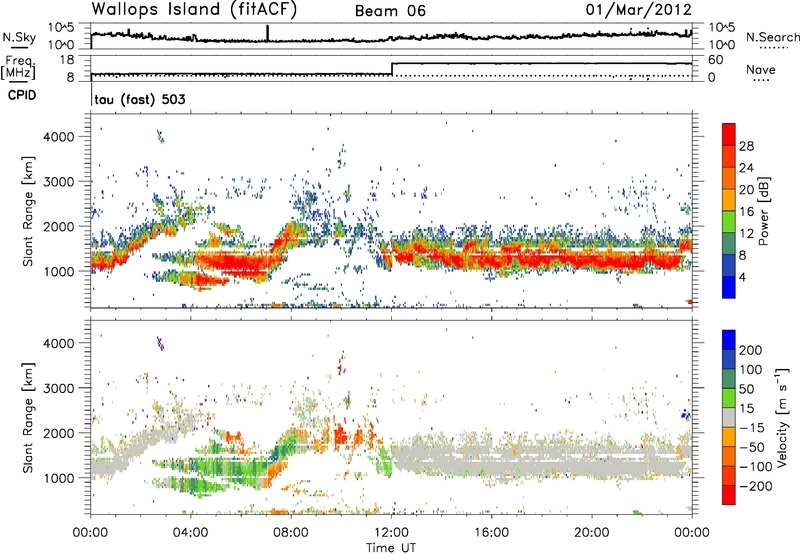Click the 'N.Sky' legend label
Image resolution: width=800 pixels, height=554 pixels.
tap(19, 37)
